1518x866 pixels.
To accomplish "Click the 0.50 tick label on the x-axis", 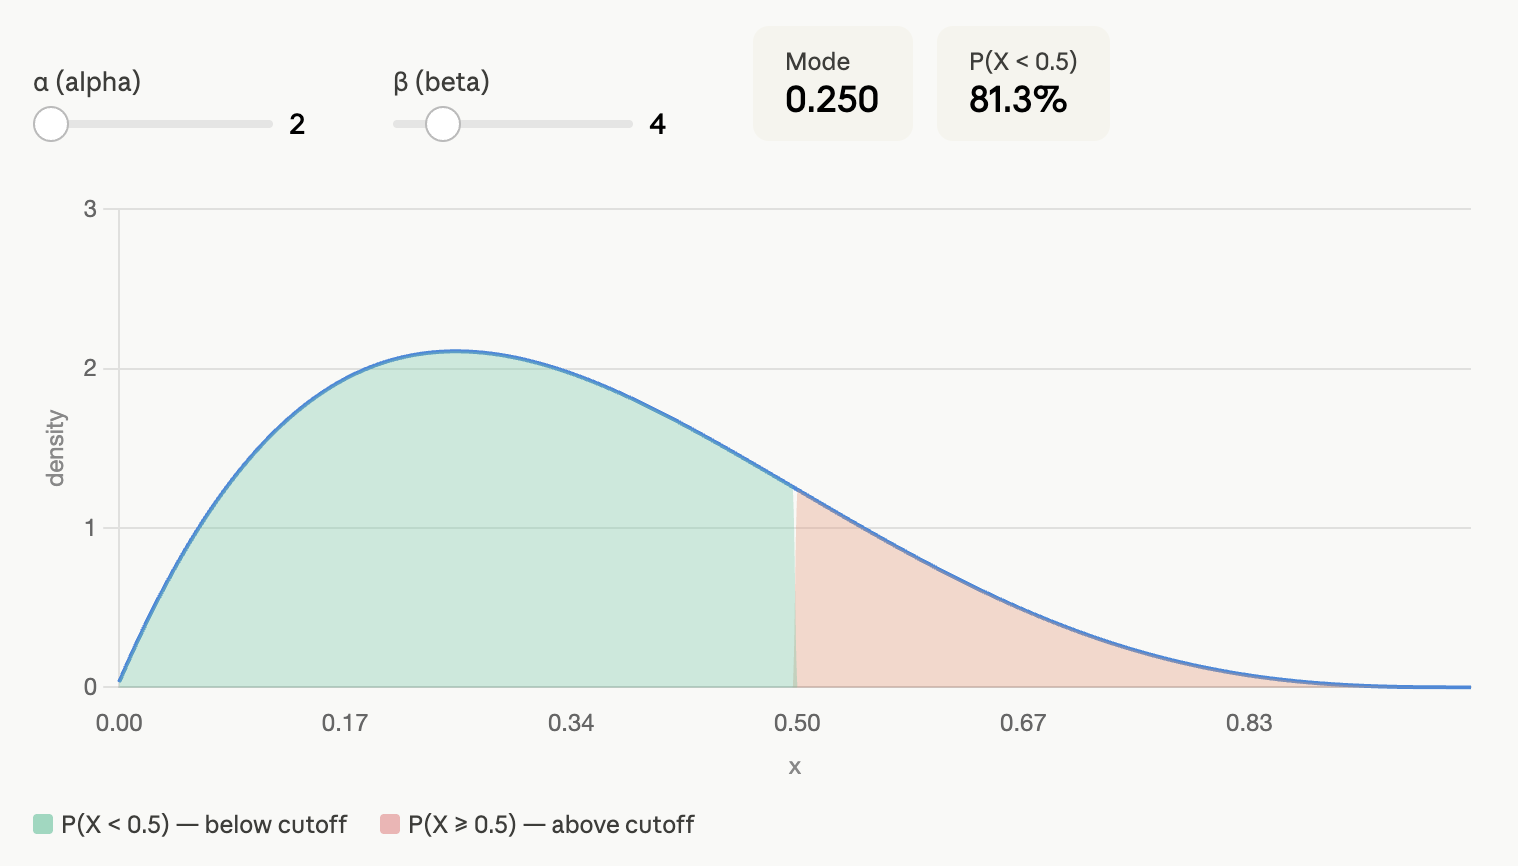I will (797, 723).
